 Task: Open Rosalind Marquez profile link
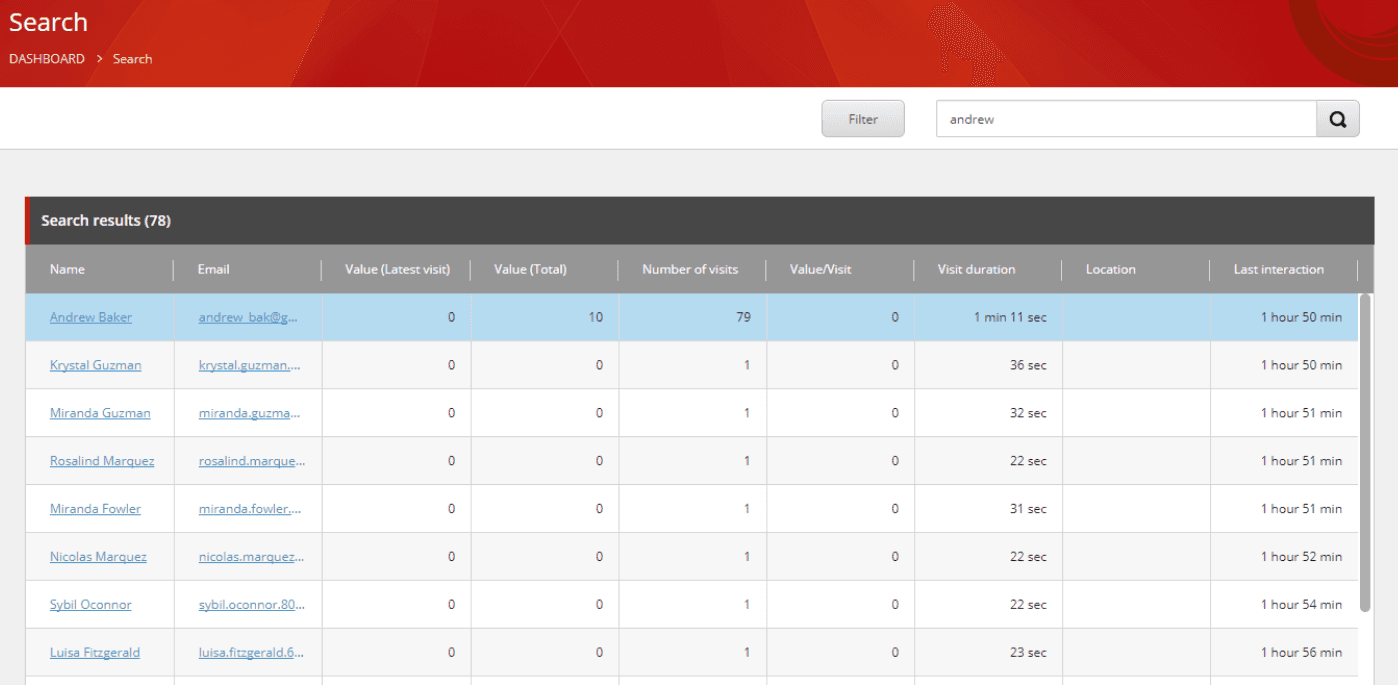(102, 461)
